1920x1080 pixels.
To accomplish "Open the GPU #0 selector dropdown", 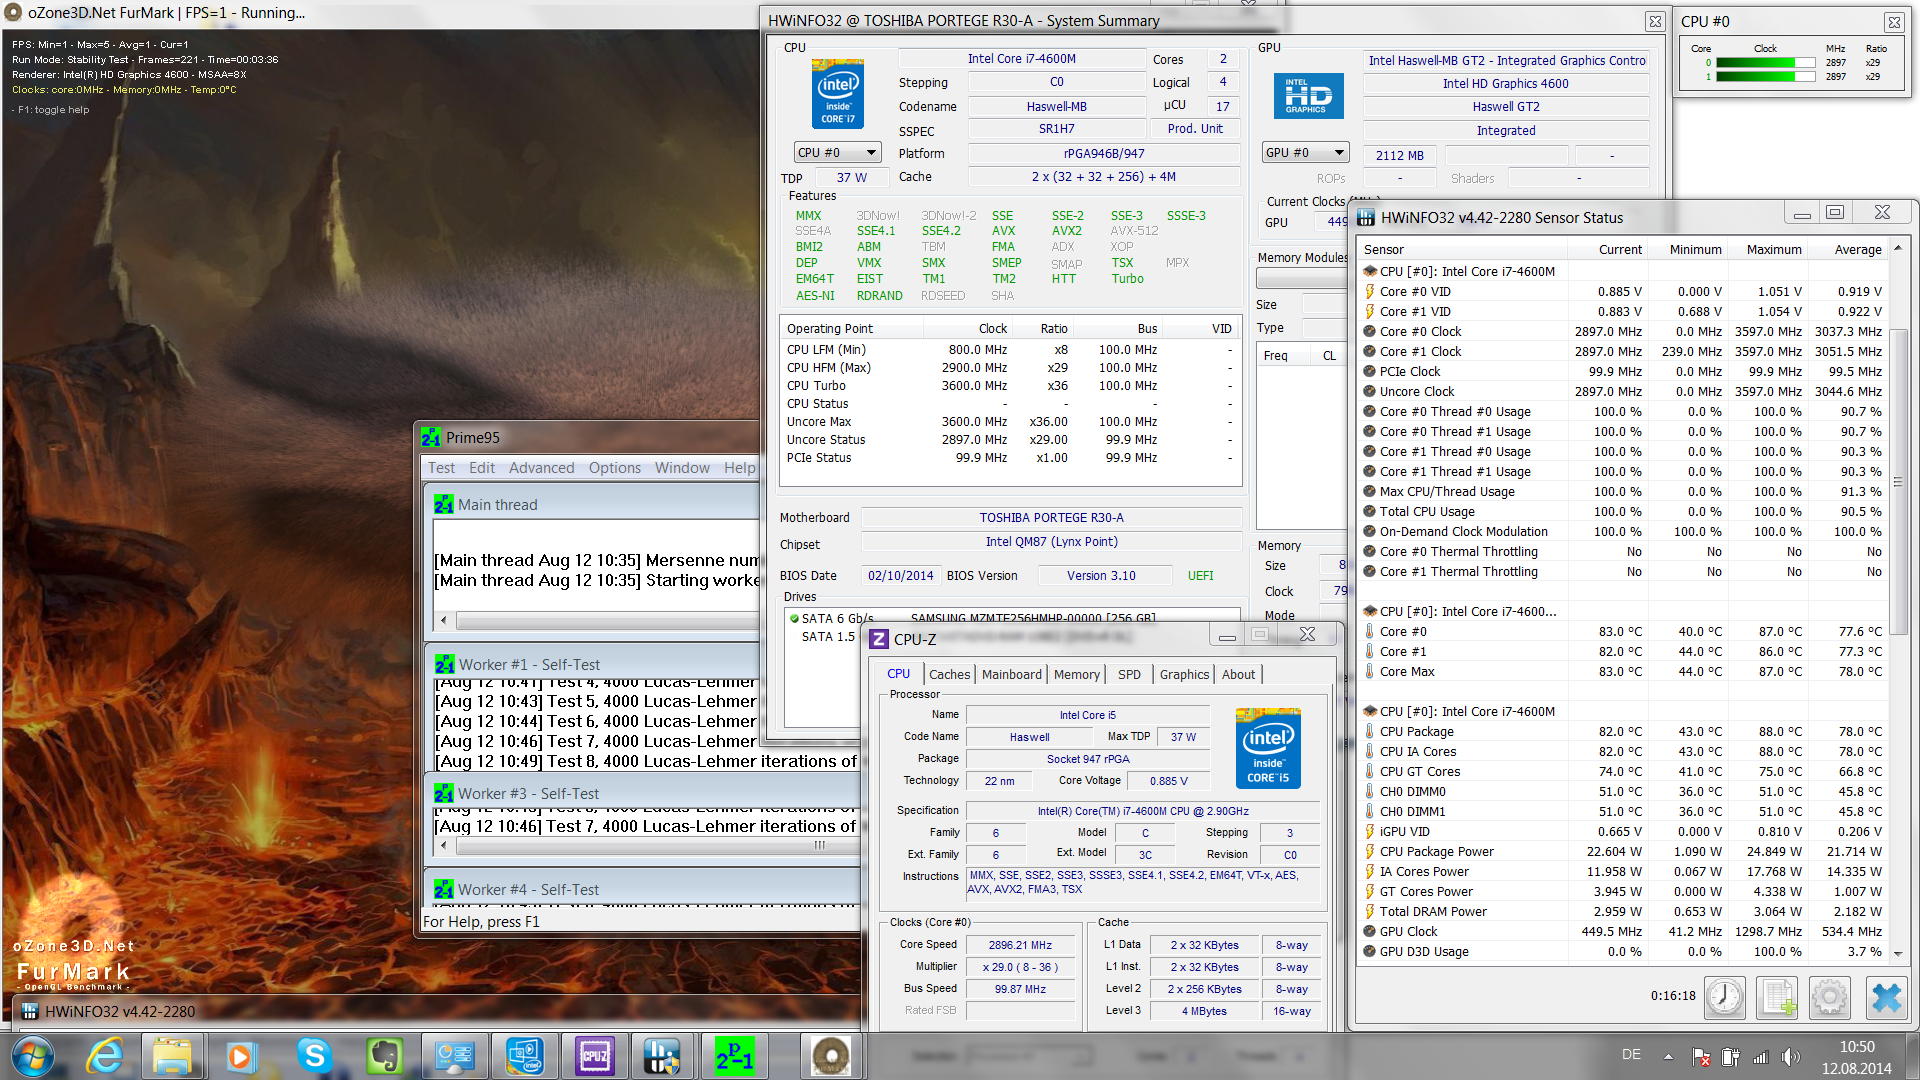I will click(1305, 153).
